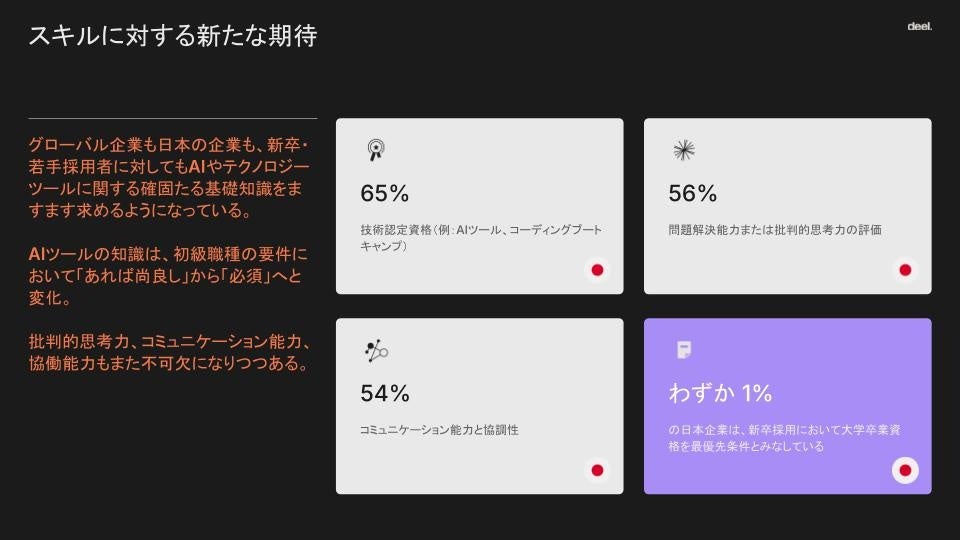Image resolution: width=960 pixels, height=540 pixels.
Task: Click the slide title スキルに対する新たな期待
Action: pyautogui.click(x=172, y=36)
